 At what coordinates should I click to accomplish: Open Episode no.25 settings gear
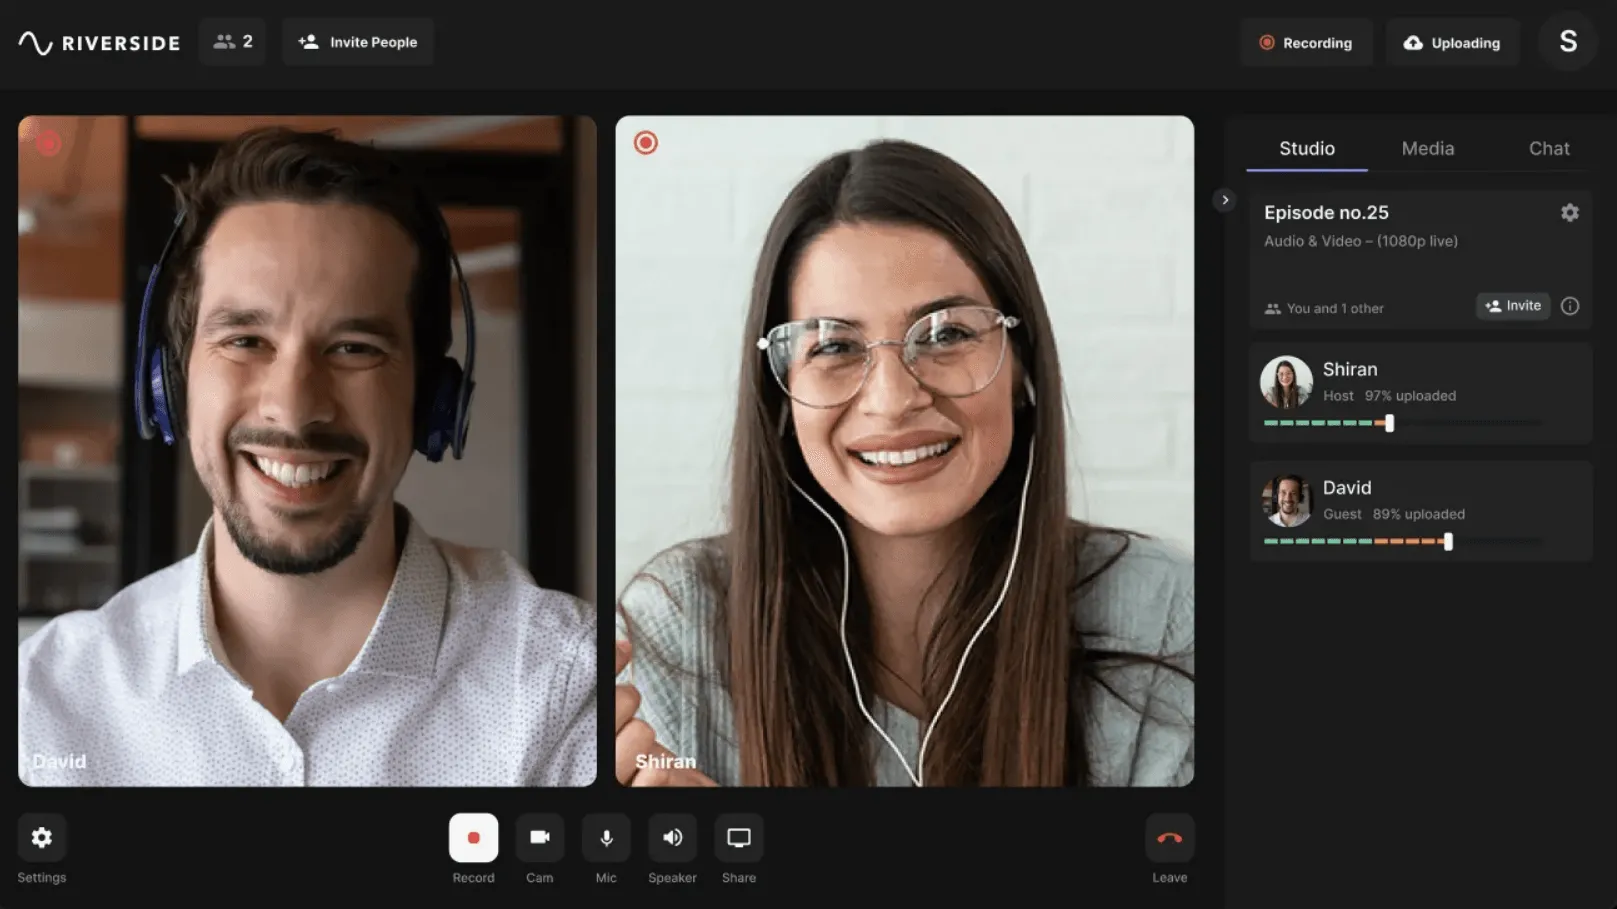[x=1570, y=212]
